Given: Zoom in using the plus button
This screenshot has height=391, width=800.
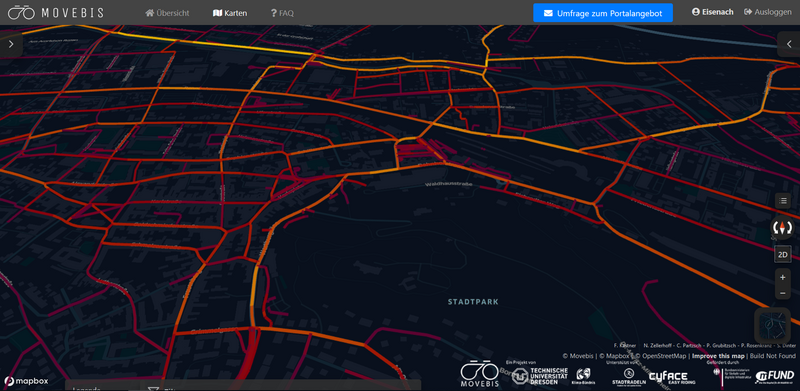Looking at the screenshot, I should (783, 277).
